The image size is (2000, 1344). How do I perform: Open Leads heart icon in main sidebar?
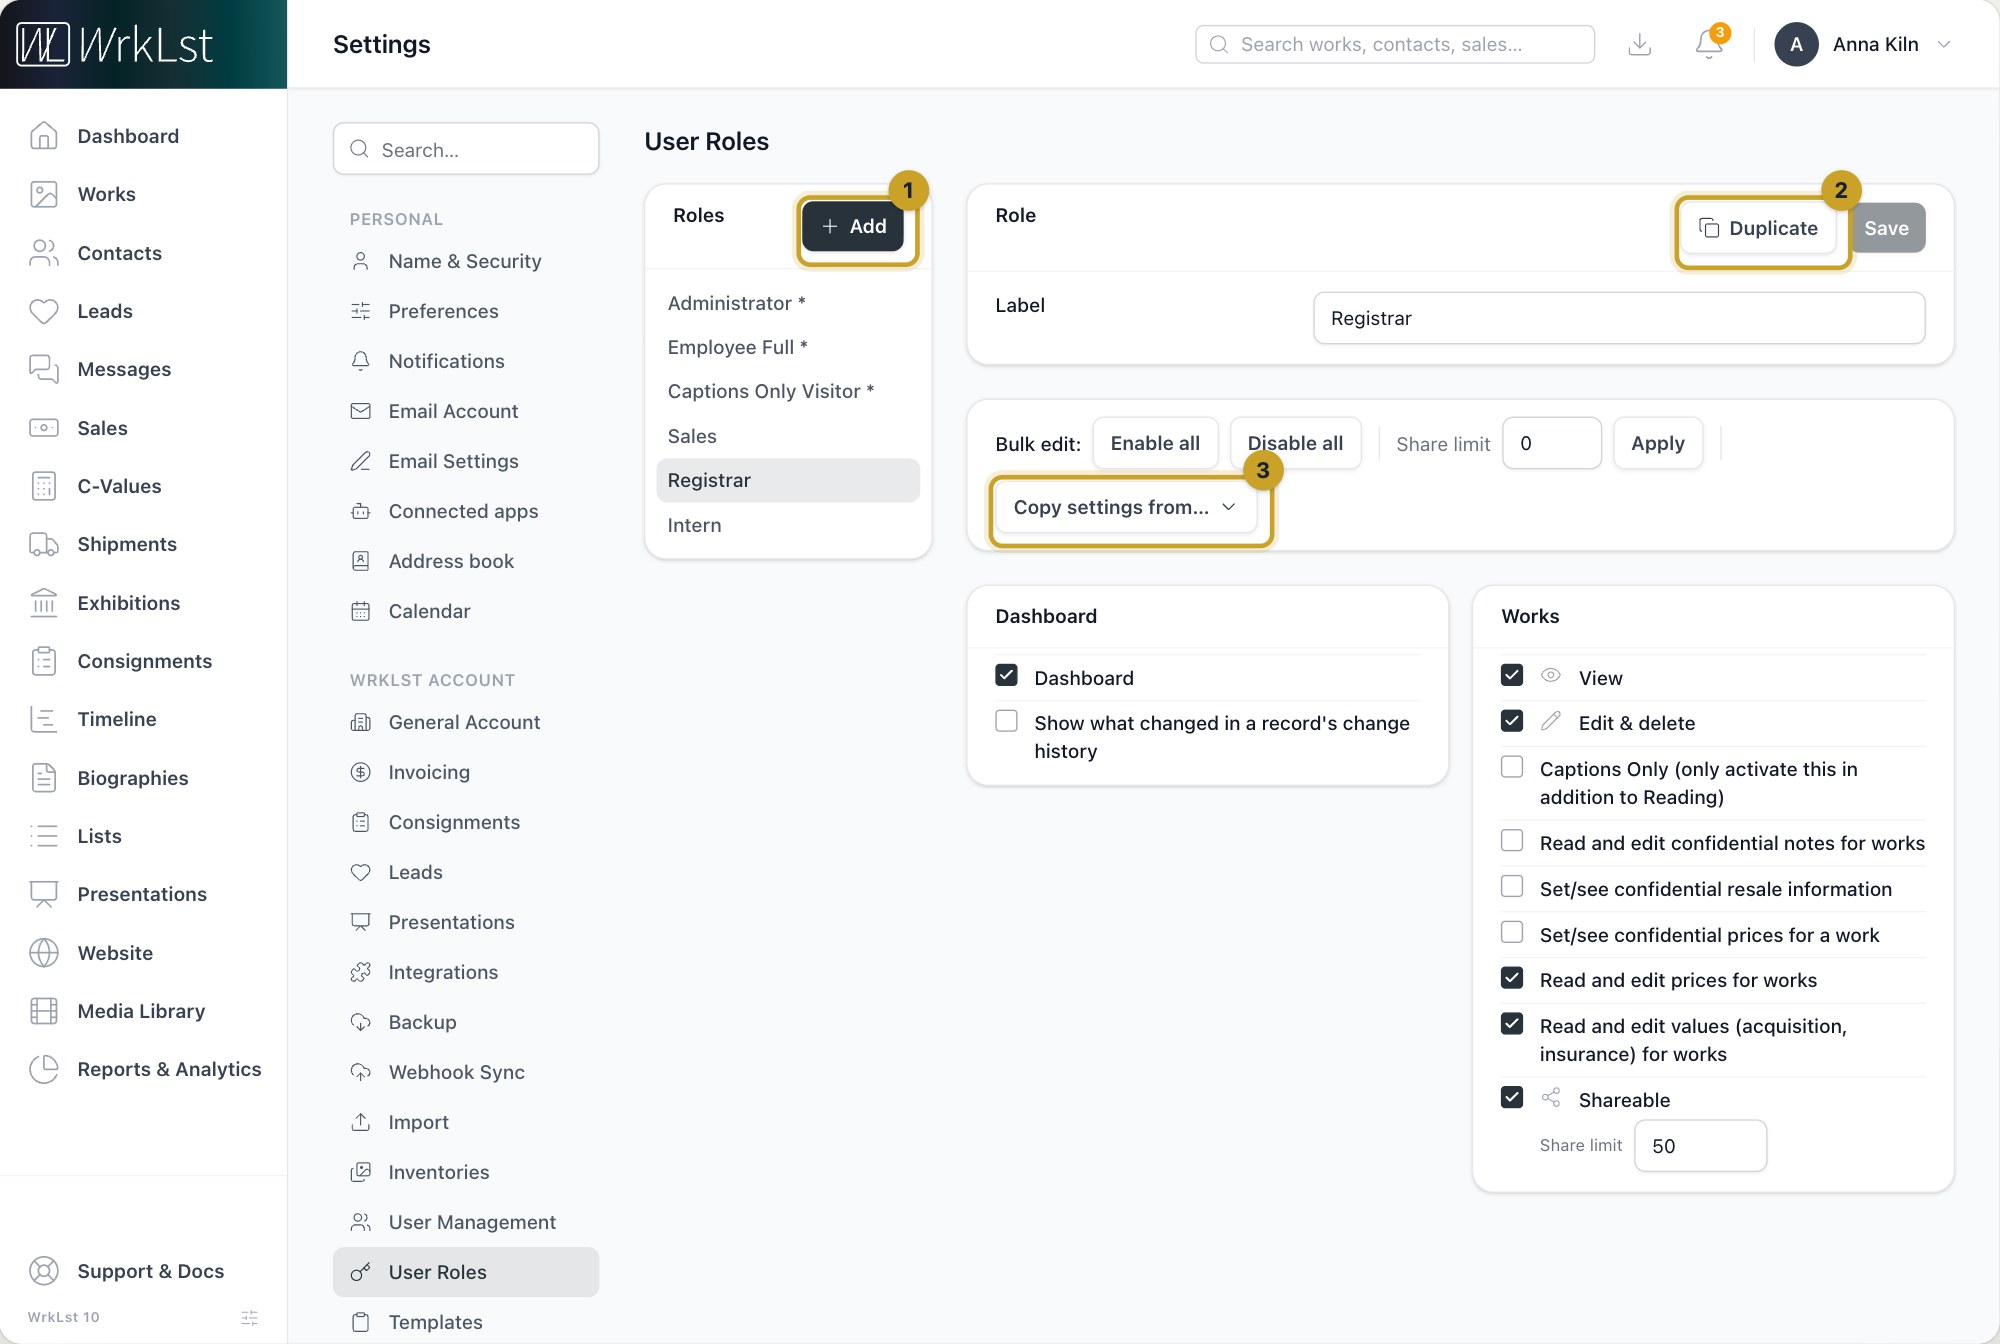pyautogui.click(x=44, y=311)
